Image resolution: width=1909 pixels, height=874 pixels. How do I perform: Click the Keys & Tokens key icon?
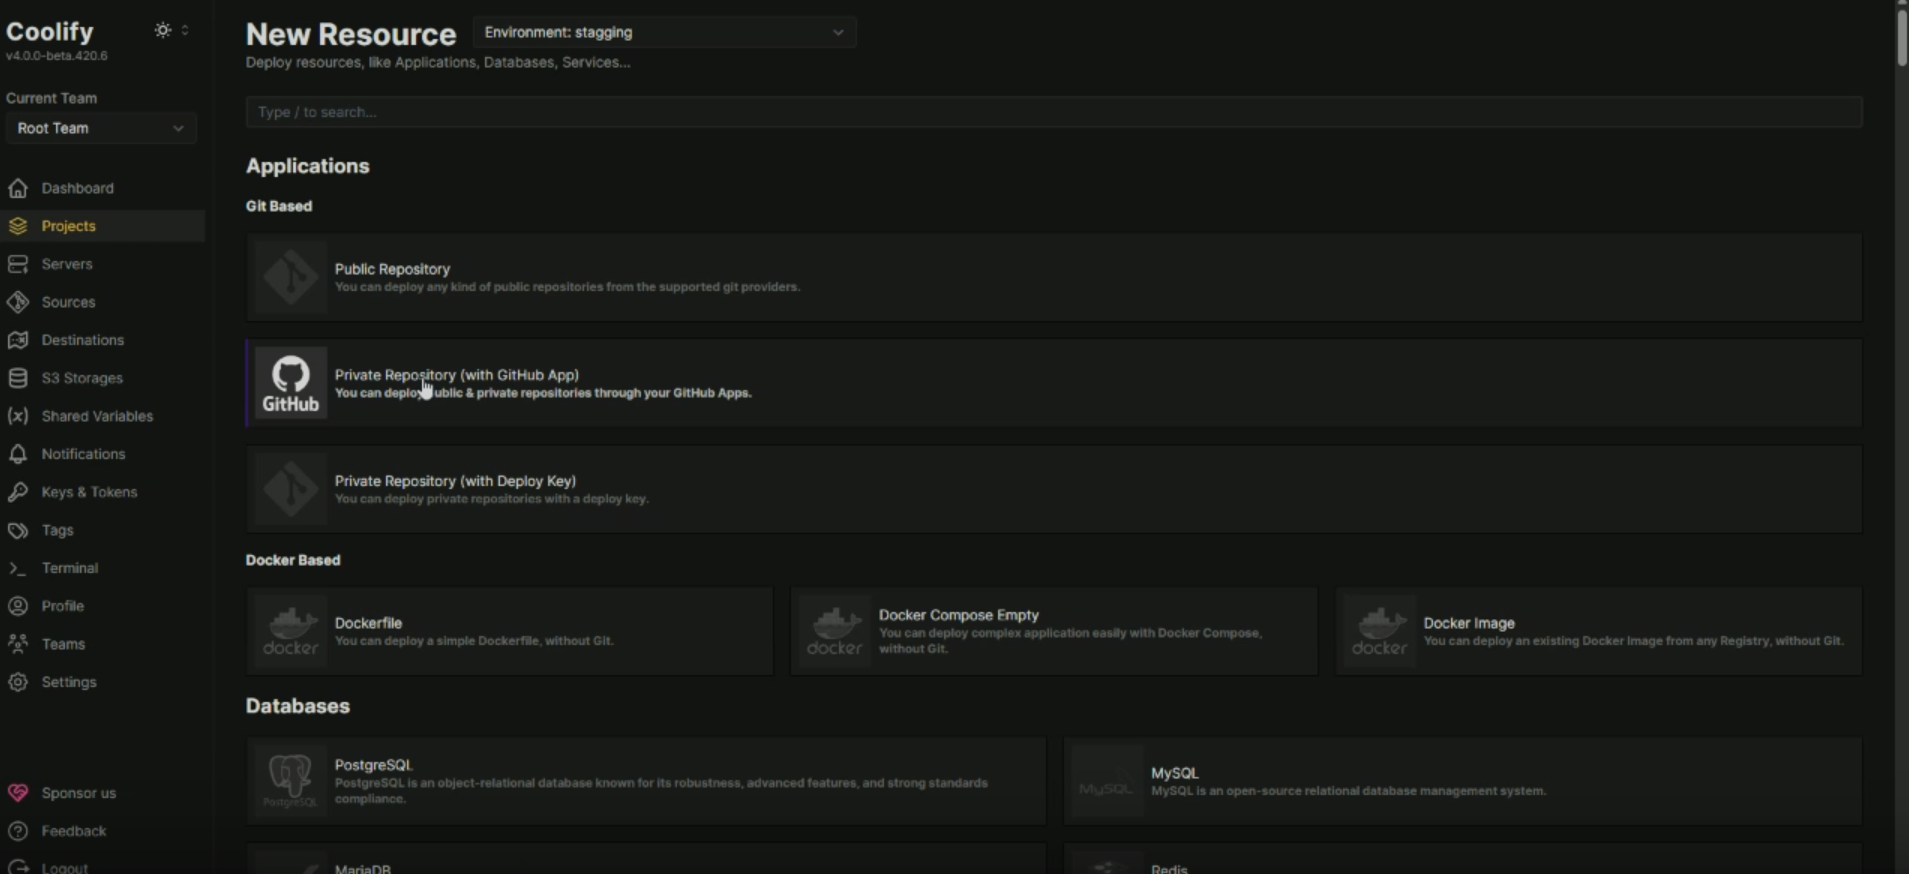coord(18,492)
